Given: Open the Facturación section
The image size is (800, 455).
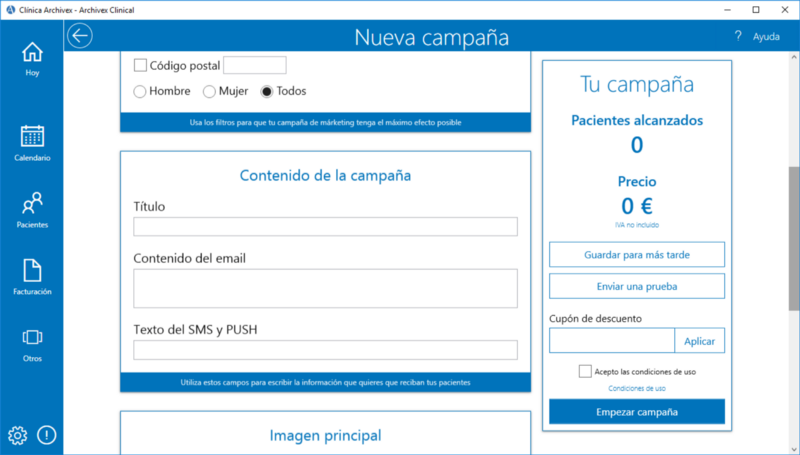Looking at the screenshot, I should coord(32,277).
